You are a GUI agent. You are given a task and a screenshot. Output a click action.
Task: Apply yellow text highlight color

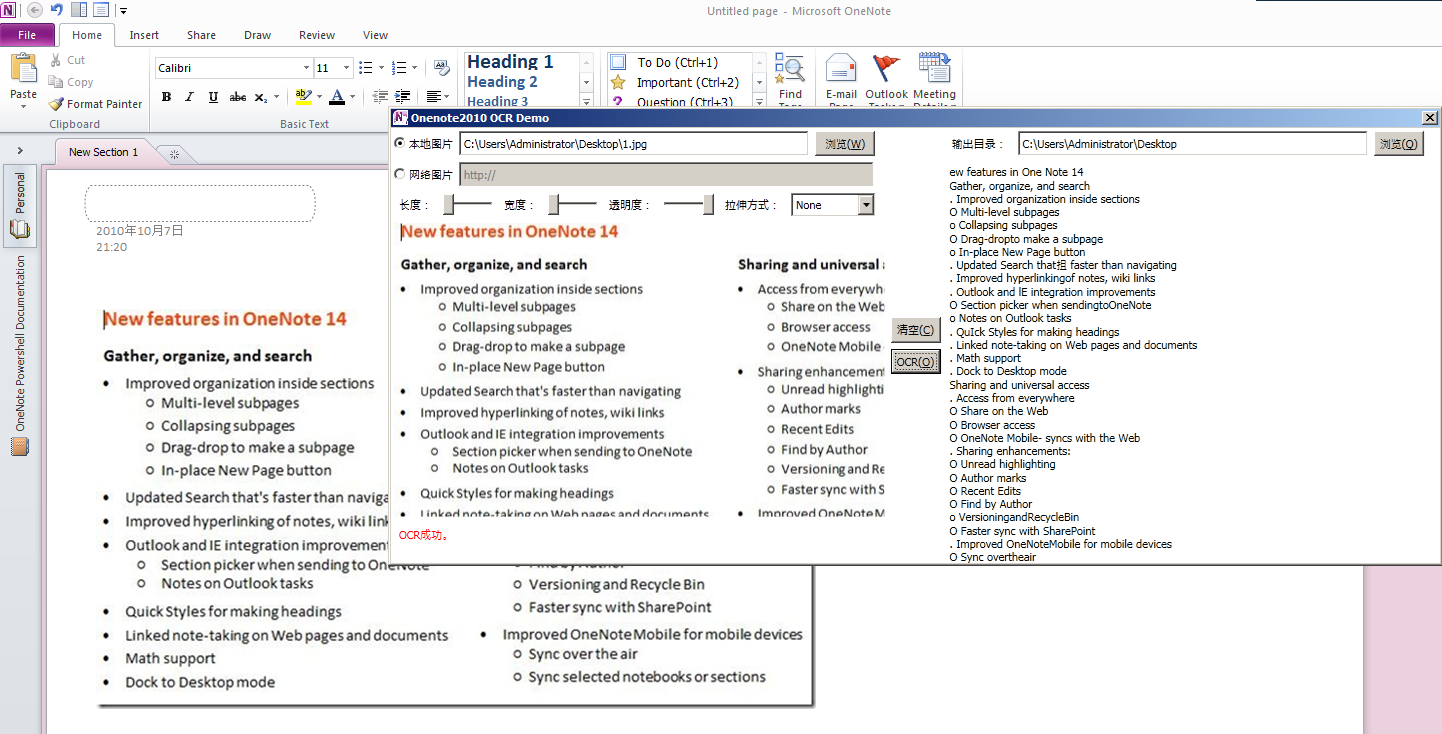point(303,97)
